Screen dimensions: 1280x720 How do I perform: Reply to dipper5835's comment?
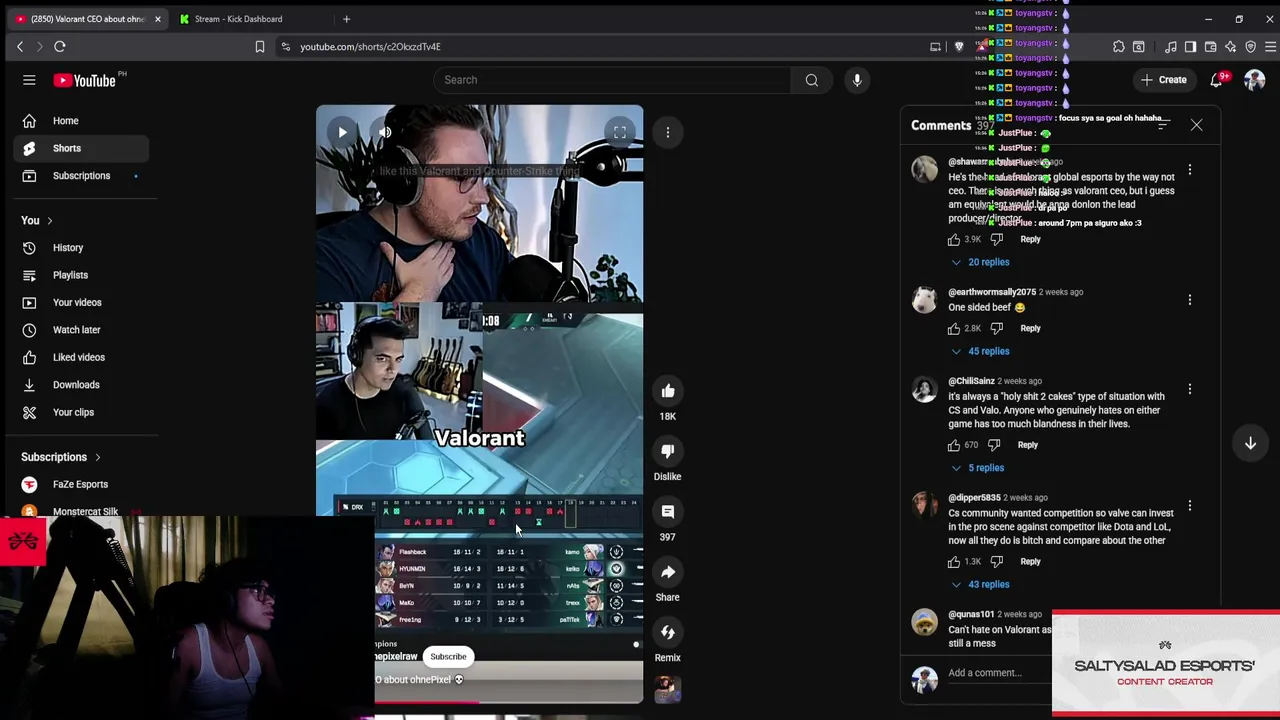pos(1030,562)
